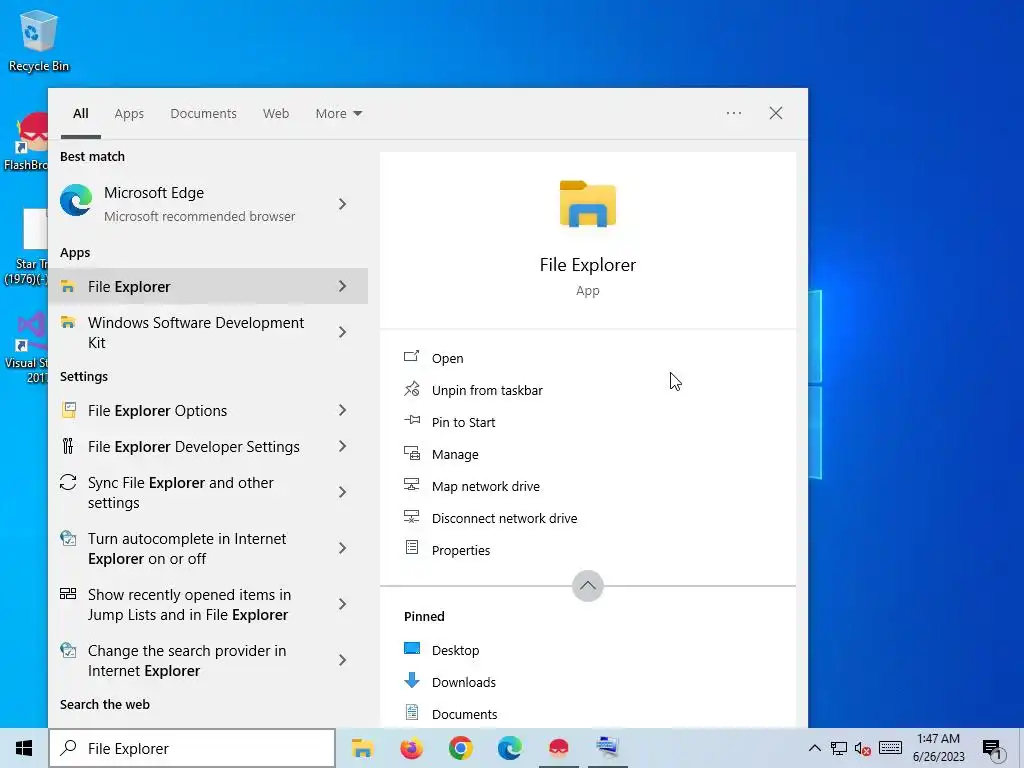The width and height of the screenshot is (1024, 768).
Task: Launch Microsoft Edge from the taskbar
Action: (x=509, y=748)
